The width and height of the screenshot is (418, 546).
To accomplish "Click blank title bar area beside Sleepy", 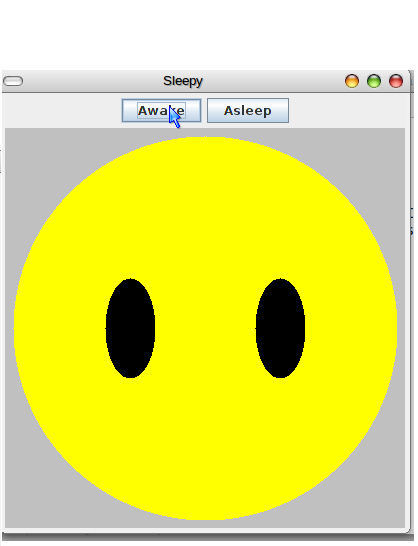I will 272,81.
